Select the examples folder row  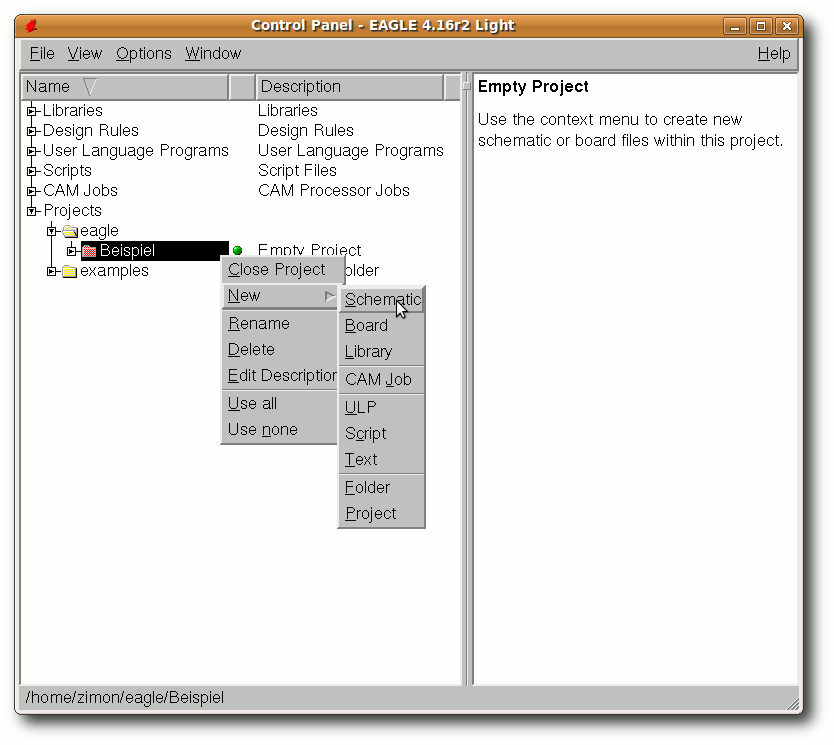(x=114, y=271)
